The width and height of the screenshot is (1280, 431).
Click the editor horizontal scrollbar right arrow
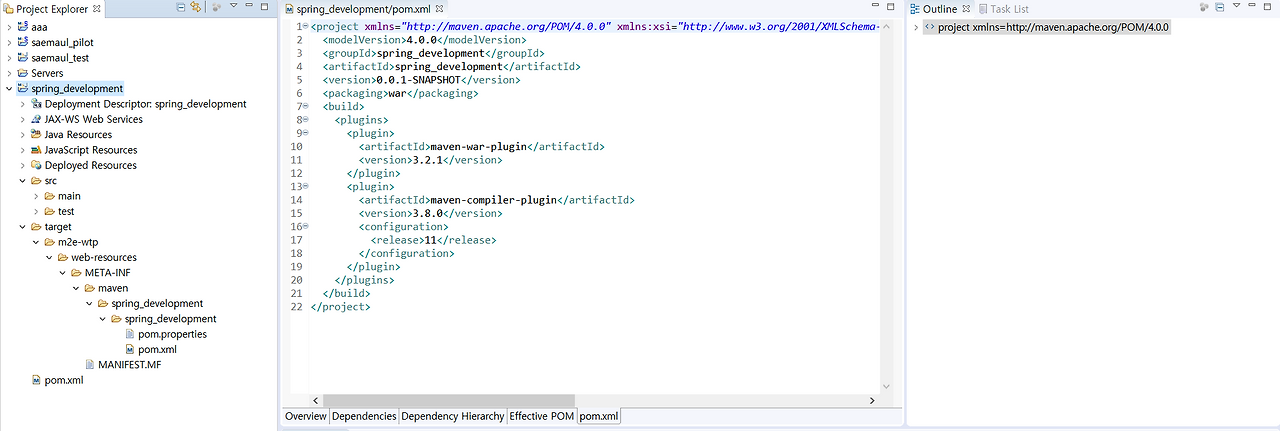click(x=873, y=400)
